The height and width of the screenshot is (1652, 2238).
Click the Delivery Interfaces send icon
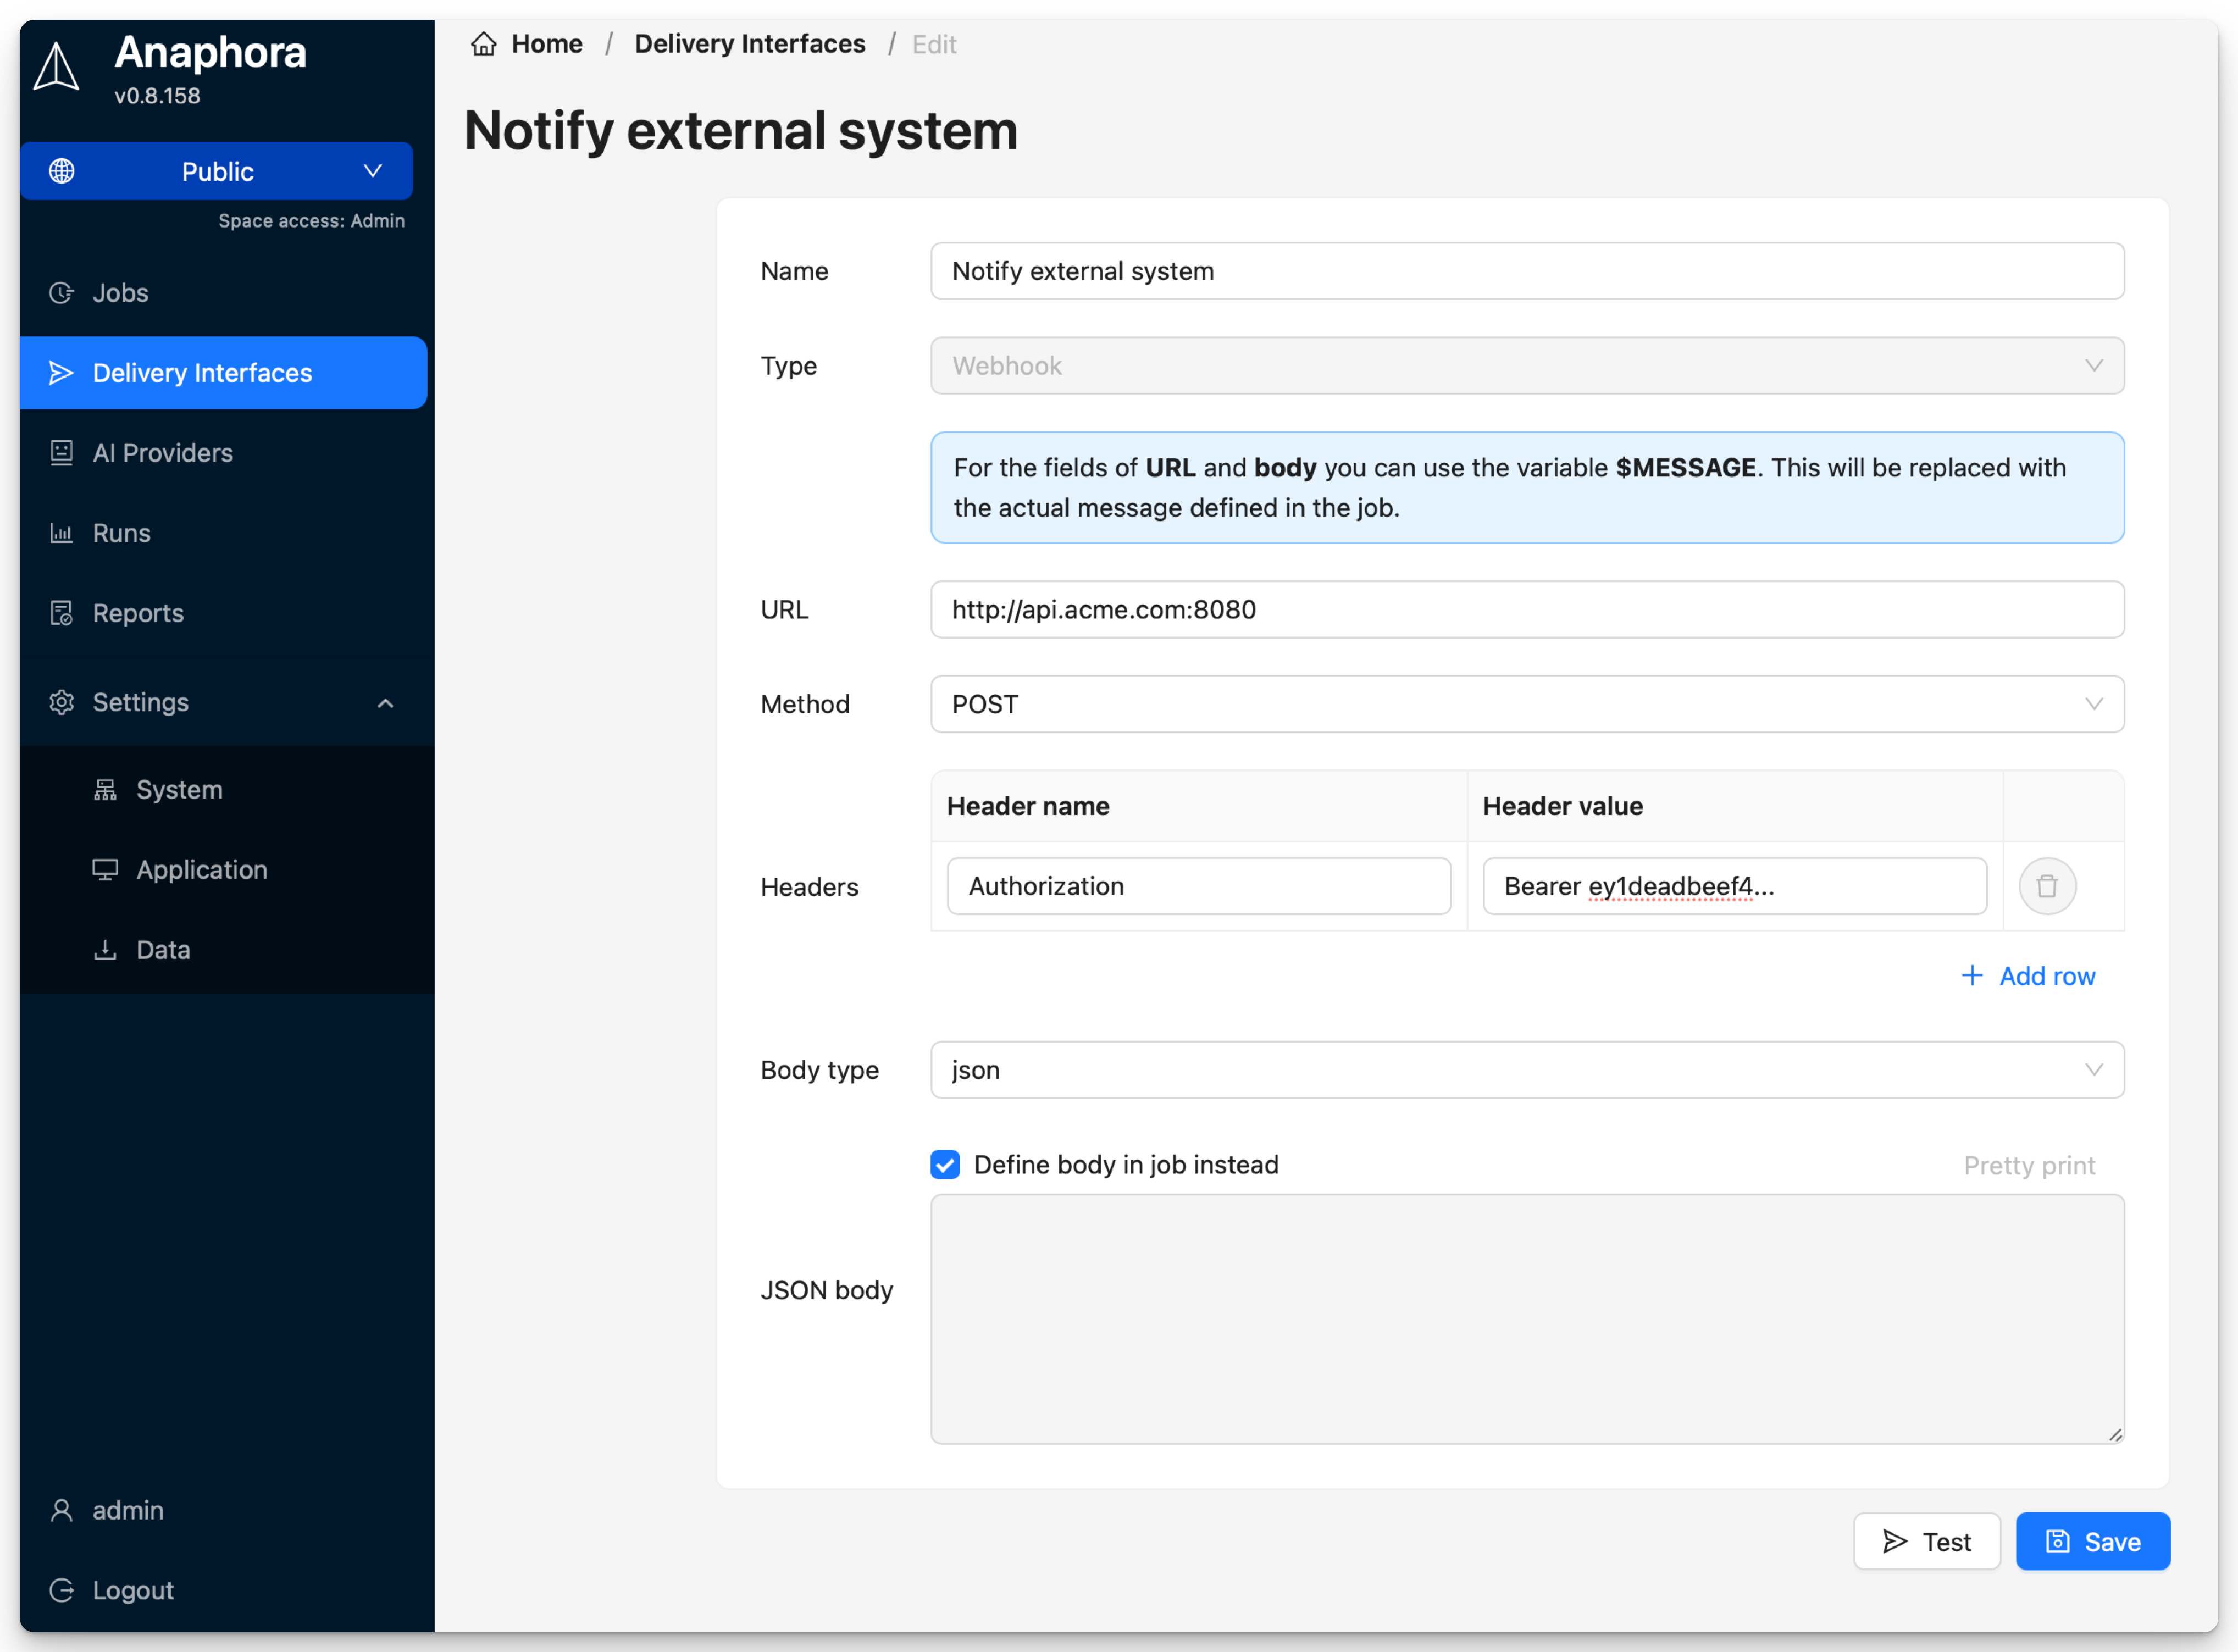click(61, 372)
